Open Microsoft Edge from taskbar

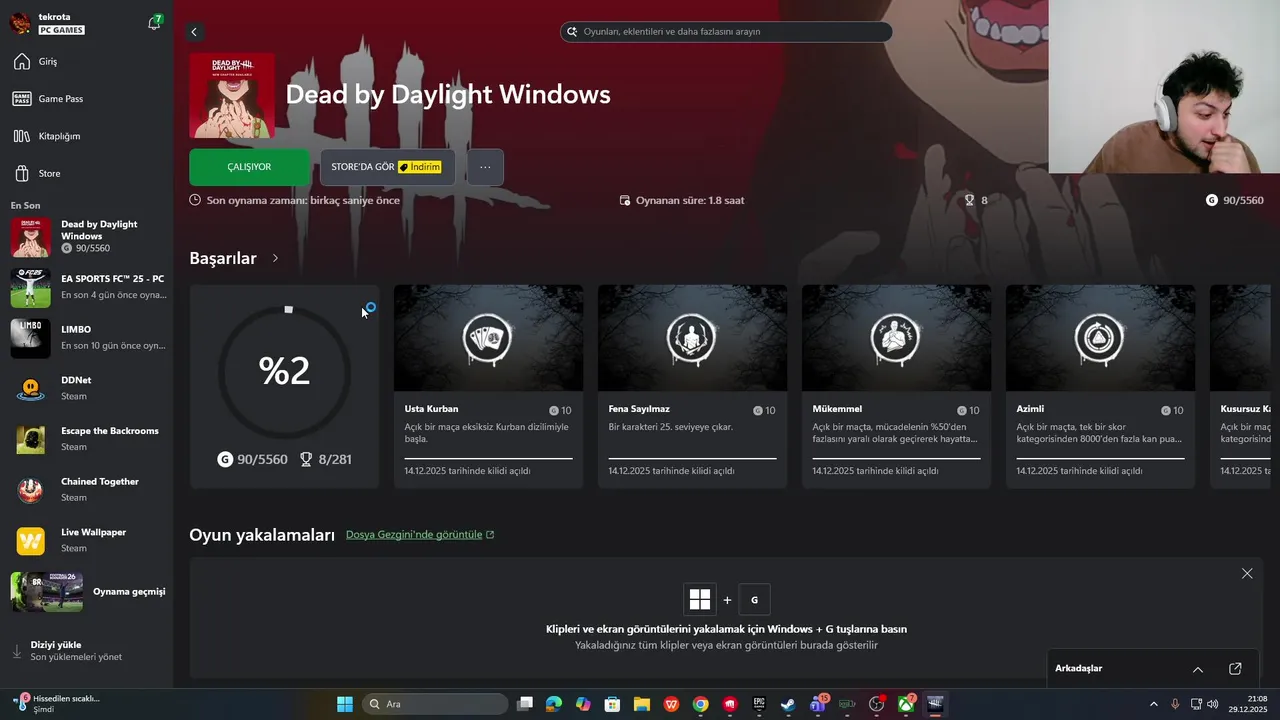(554, 704)
